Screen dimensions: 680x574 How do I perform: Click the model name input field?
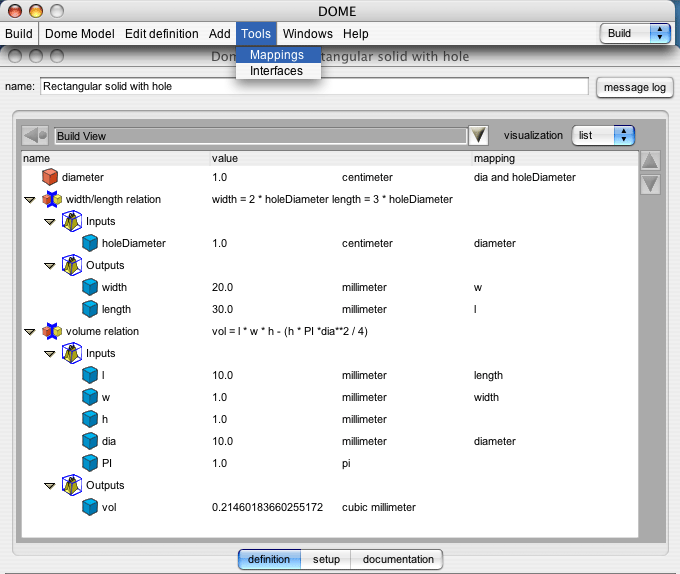click(314, 86)
